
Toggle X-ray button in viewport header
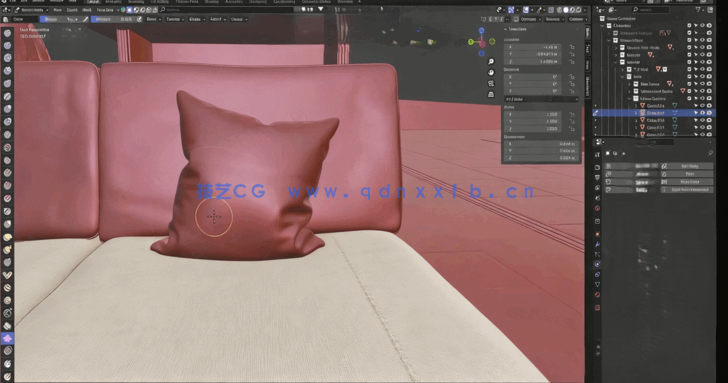[x=551, y=10]
